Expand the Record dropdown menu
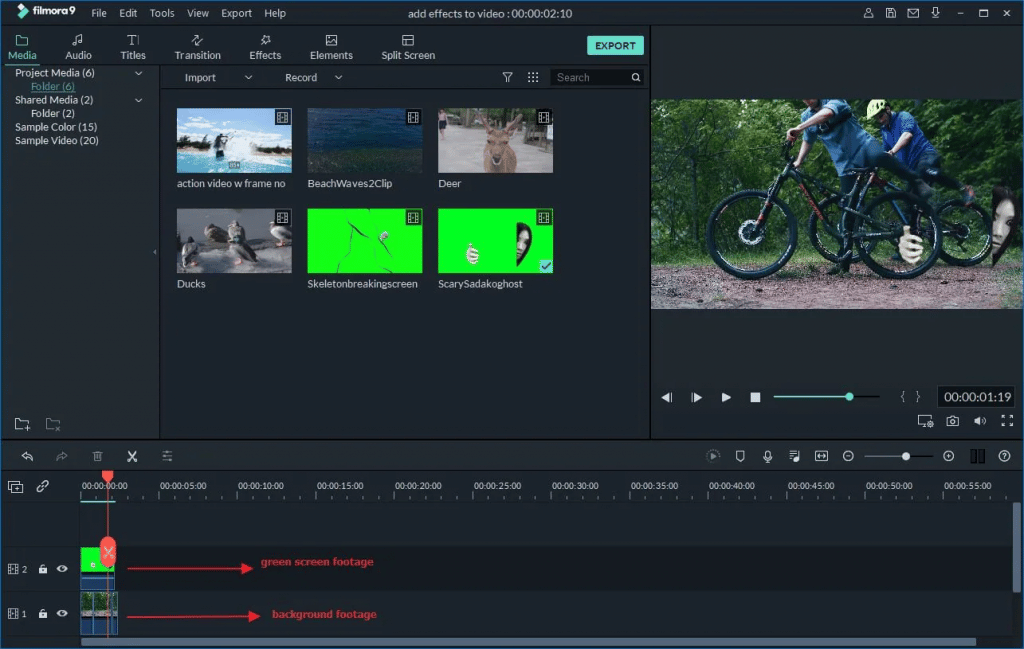 [338, 78]
